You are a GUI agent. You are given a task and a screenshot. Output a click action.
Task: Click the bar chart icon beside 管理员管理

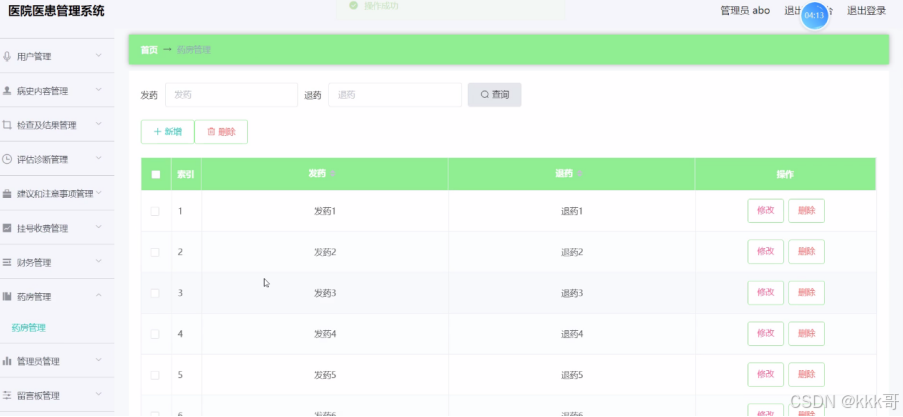[x=7, y=361]
